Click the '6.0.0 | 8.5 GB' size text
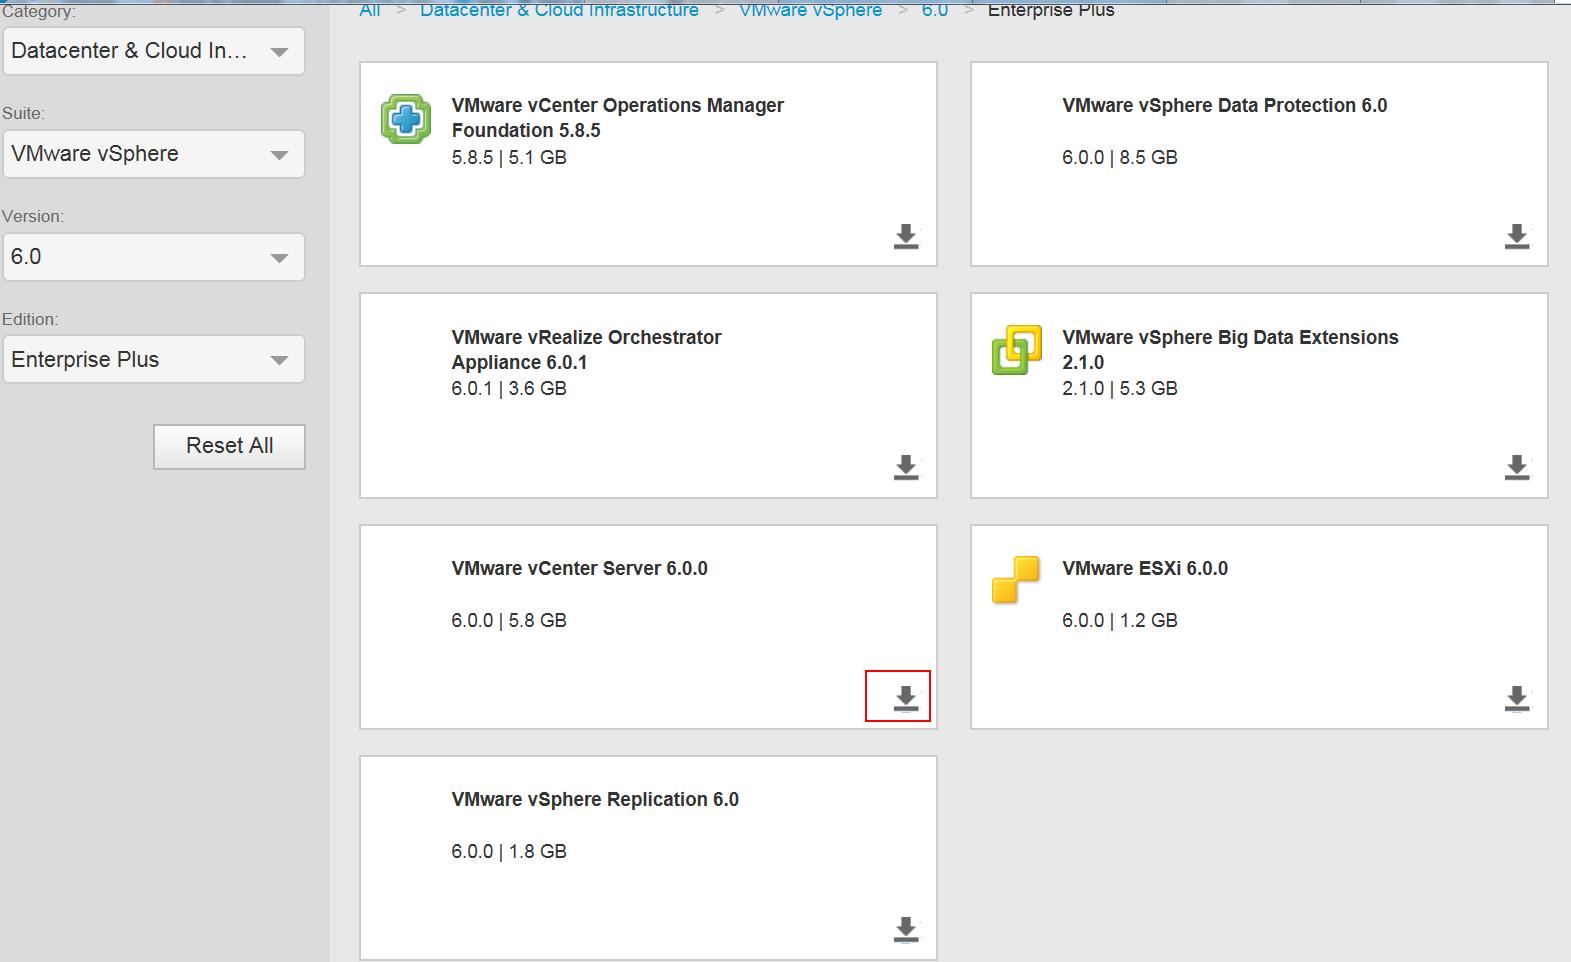 click(x=1120, y=157)
